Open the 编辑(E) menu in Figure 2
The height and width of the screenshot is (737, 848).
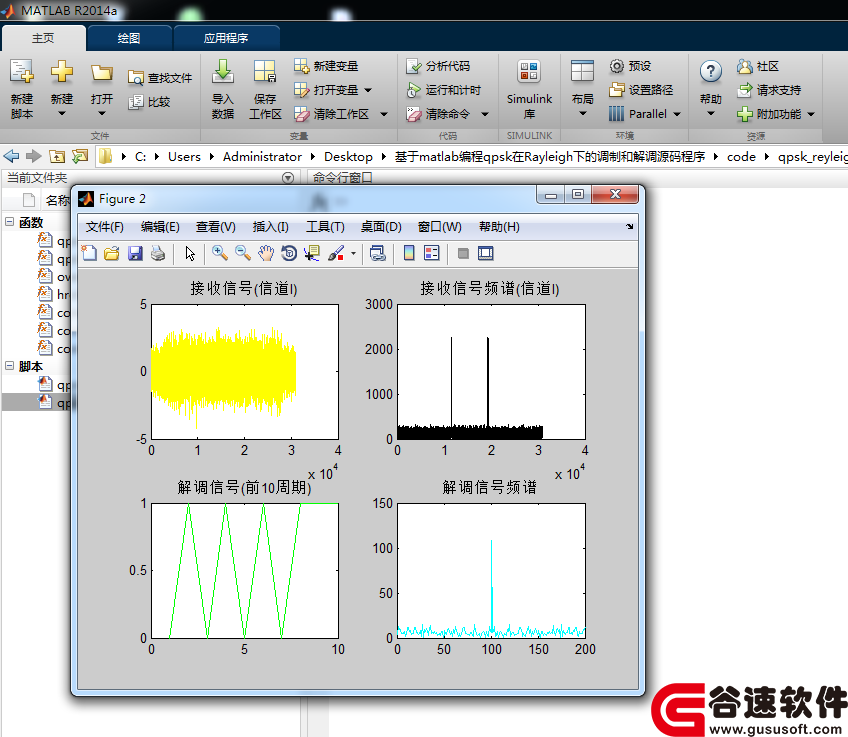(160, 227)
